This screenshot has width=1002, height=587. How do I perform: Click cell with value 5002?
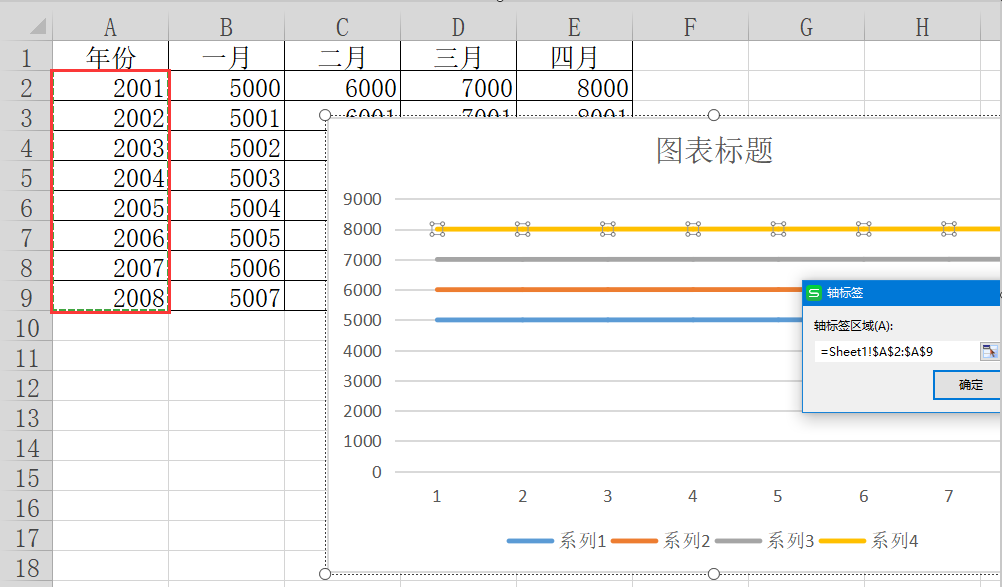pyautogui.click(x=226, y=148)
